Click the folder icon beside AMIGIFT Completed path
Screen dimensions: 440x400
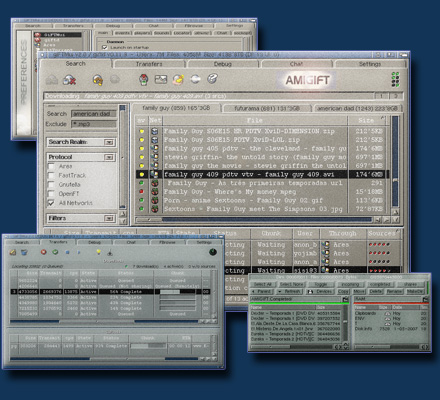(346, 299)
